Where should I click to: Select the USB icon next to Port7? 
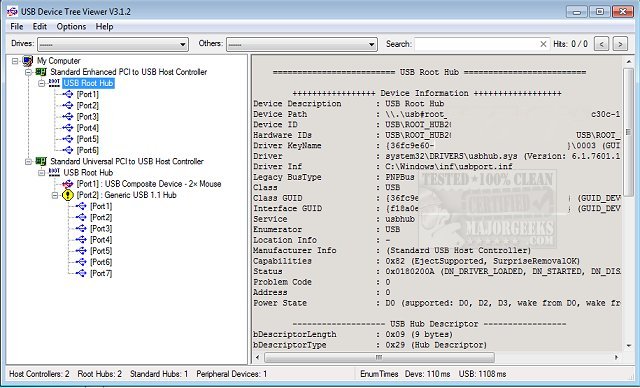tap(81, 273)
